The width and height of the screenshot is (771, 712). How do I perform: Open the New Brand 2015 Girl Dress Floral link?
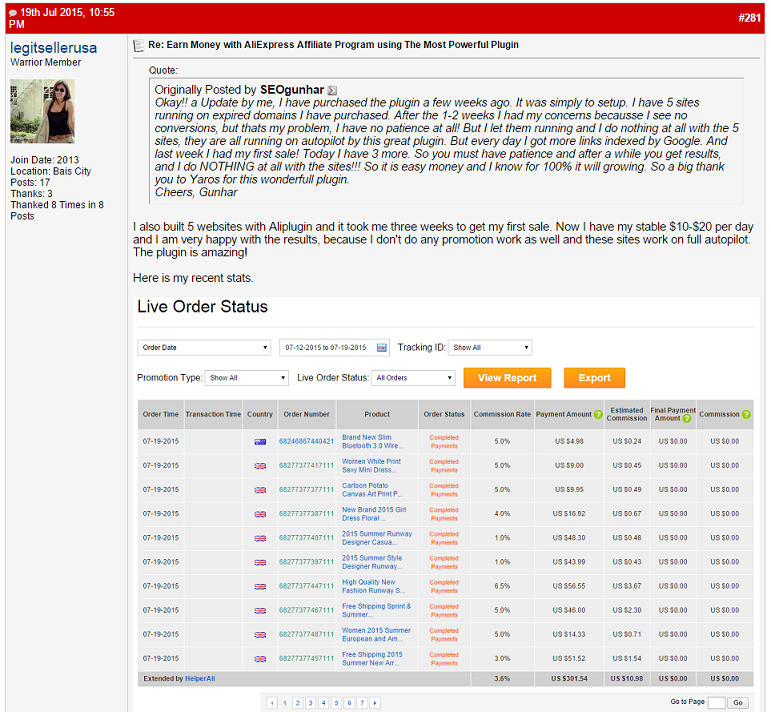click(374, 514)
